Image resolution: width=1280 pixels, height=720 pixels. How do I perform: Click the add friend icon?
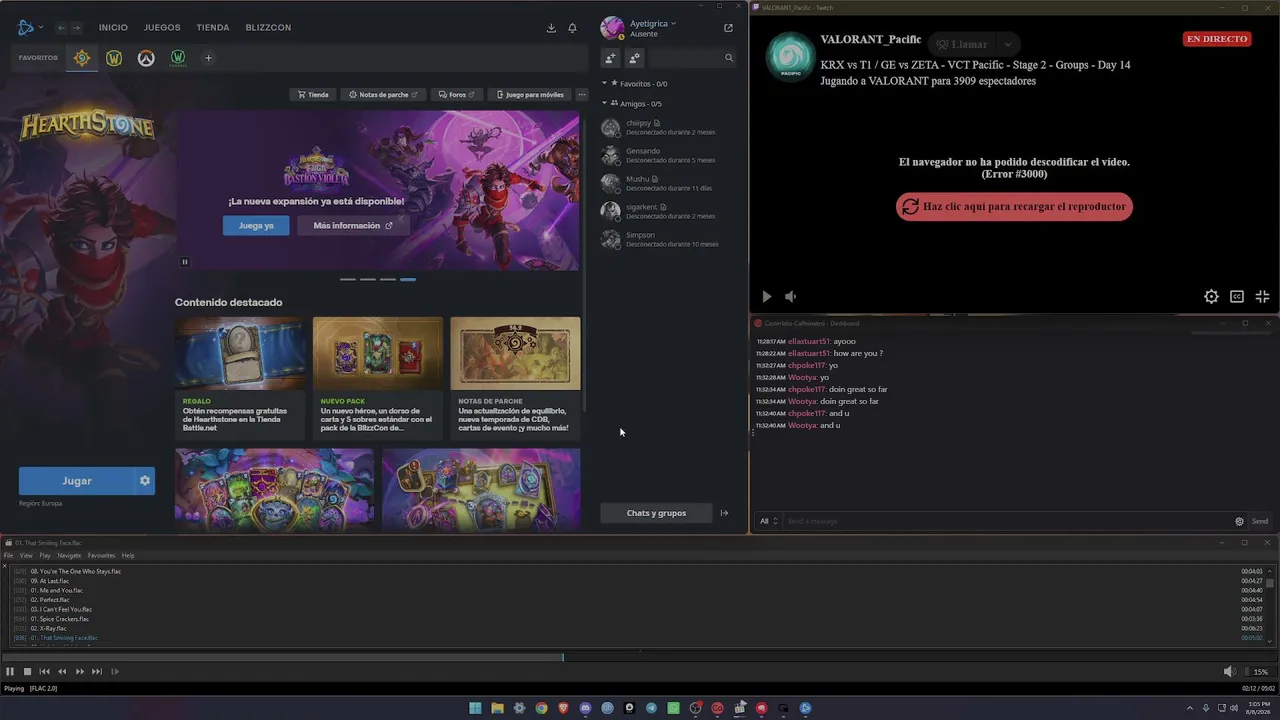pyautogui.click(x=610, y=58)
